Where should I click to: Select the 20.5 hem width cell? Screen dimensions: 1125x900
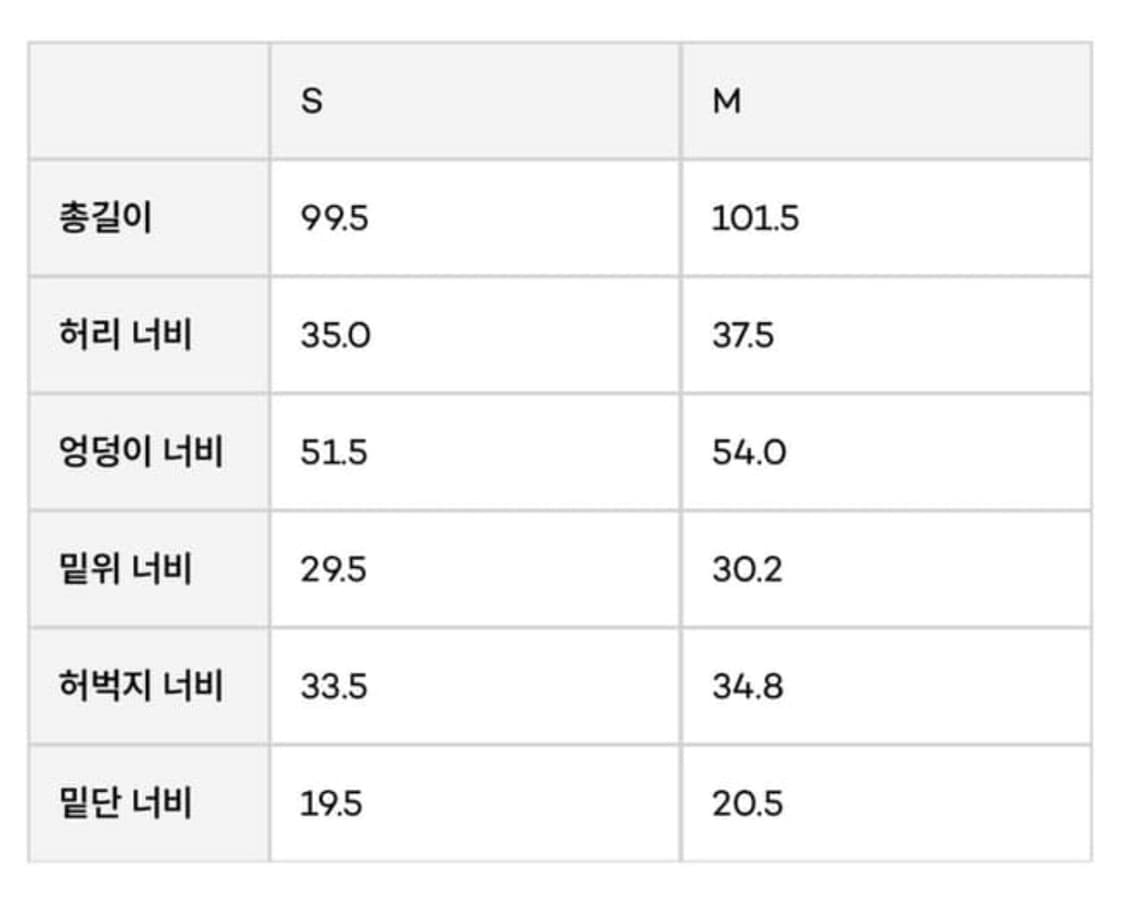click(x=747, y=803)
